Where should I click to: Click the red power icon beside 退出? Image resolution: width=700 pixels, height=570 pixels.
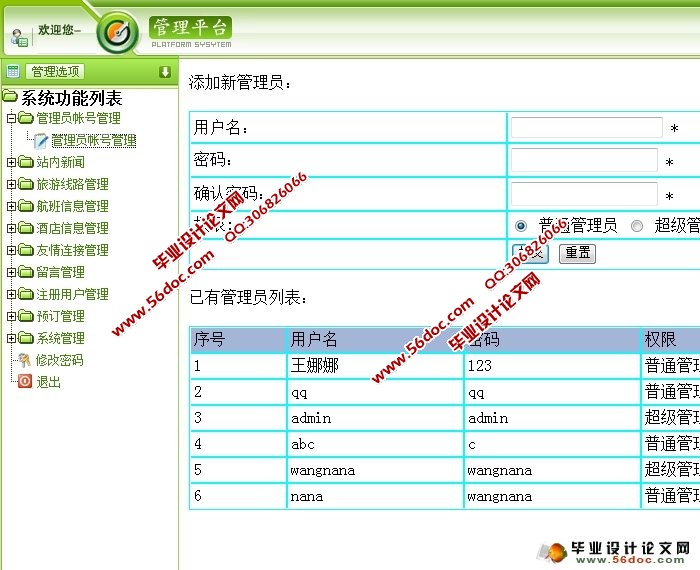pos(25,381)
